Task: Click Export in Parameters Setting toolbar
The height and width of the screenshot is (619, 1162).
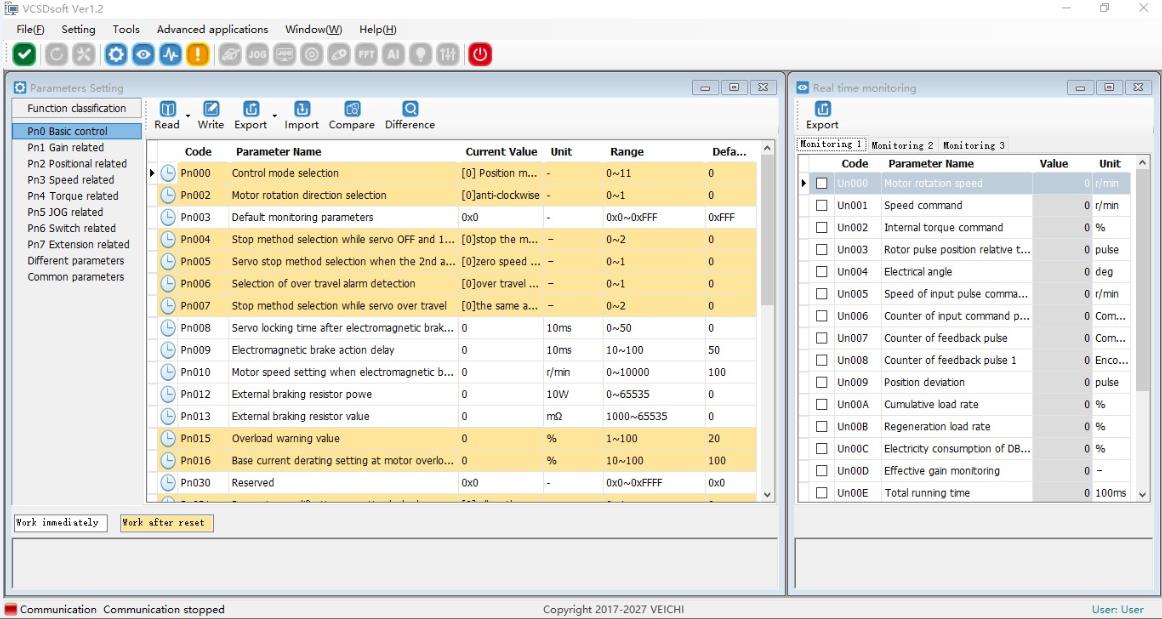Action: (x=250, y=116)
